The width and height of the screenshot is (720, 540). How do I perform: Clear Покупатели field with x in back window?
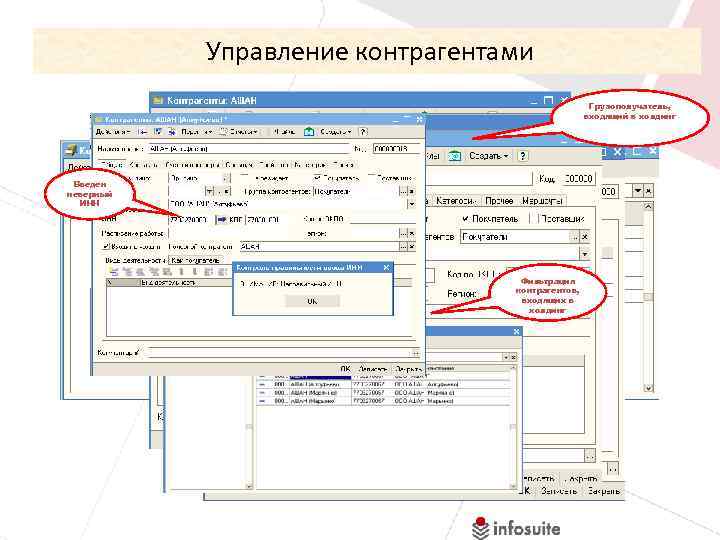coord(585,237)
